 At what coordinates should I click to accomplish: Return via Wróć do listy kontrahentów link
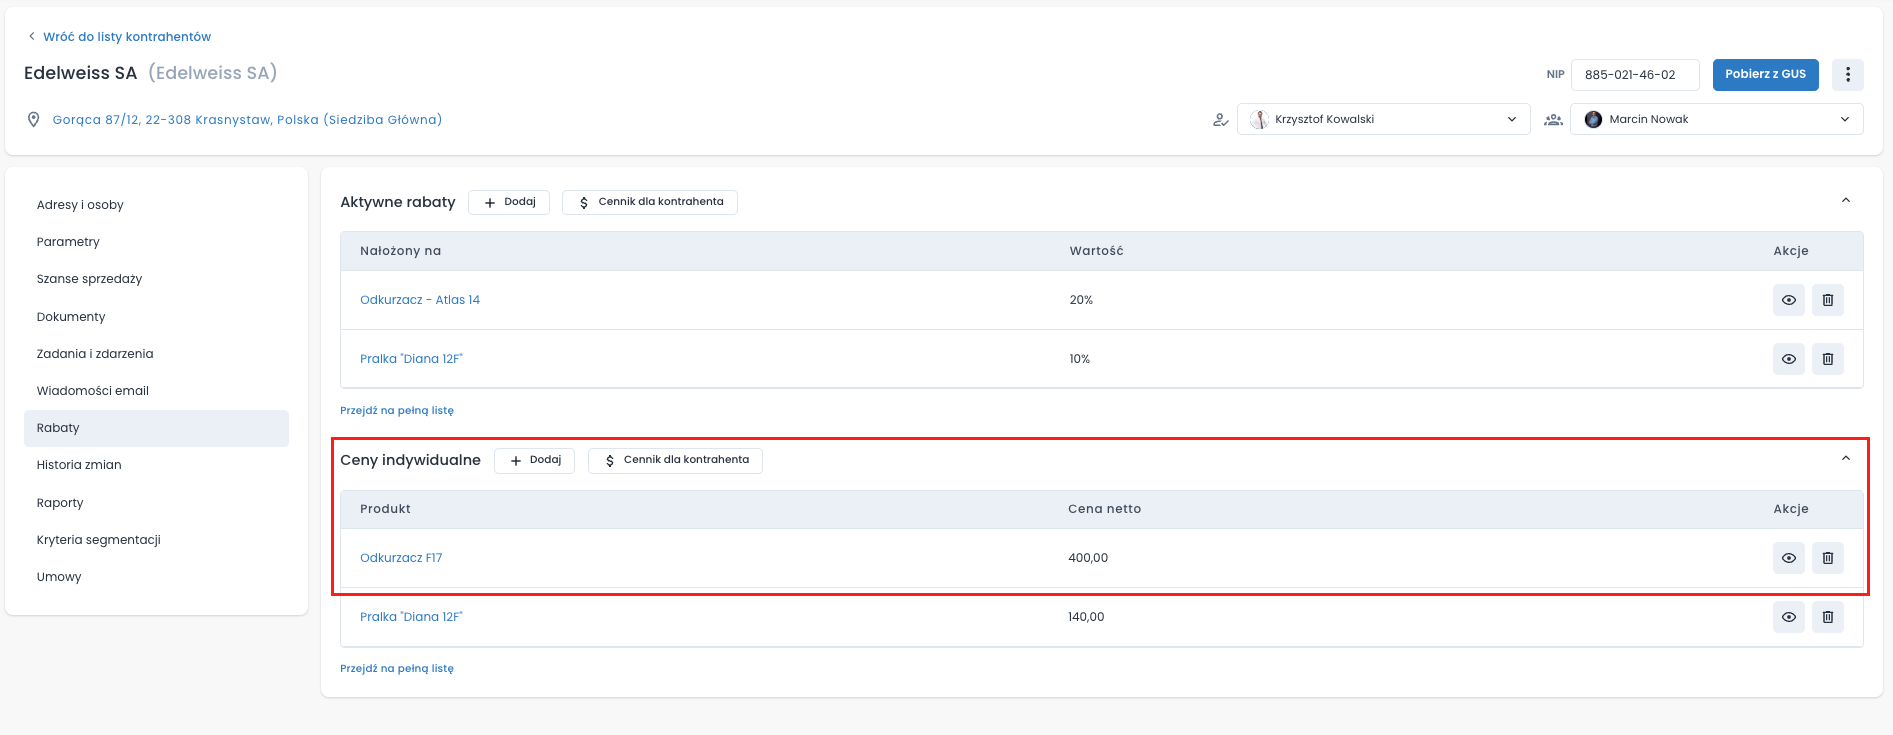point(126,37)
